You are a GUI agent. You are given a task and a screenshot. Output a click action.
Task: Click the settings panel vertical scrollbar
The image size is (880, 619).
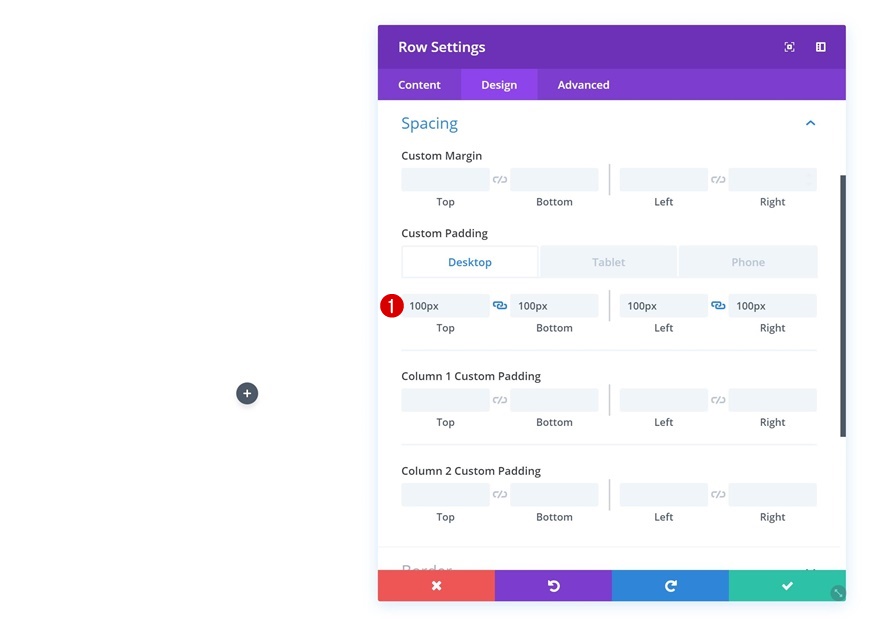[x=842, y=306]
